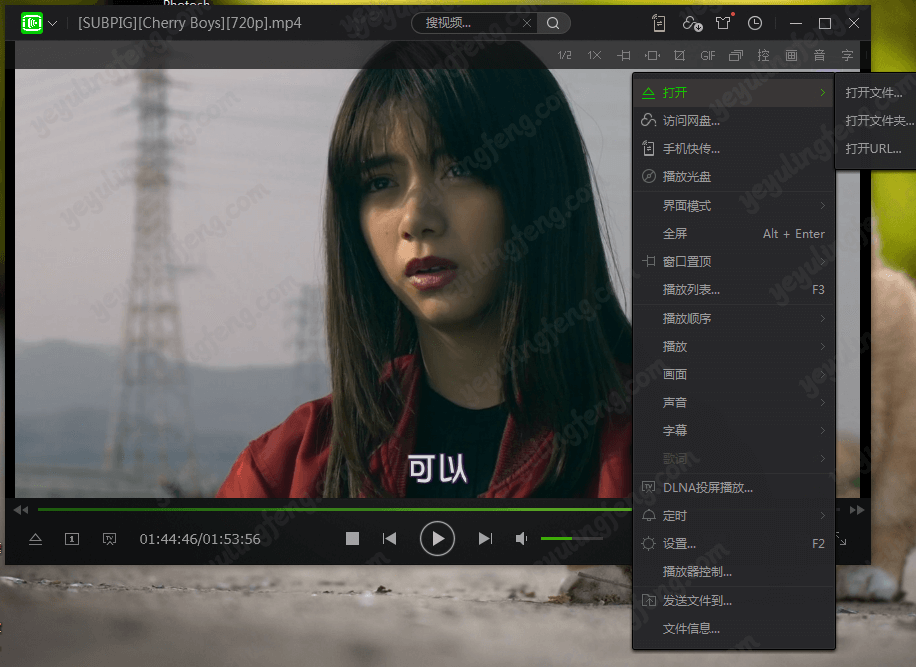Viewport: 916px width, 667px height.
Task: Adjust the green volume slider
Action: click(x=571, y=539)
